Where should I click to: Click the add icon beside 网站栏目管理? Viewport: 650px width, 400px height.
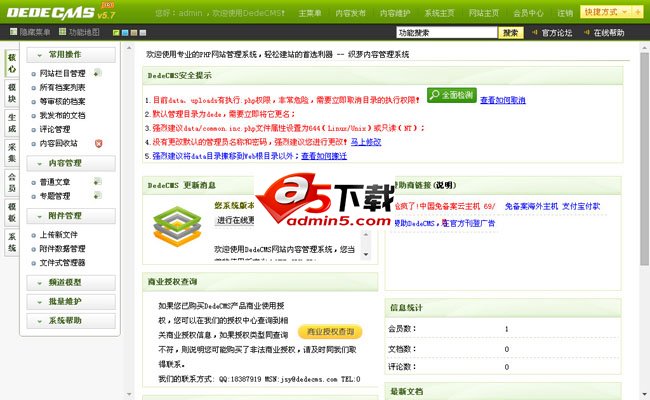click(x=97, y=73)
